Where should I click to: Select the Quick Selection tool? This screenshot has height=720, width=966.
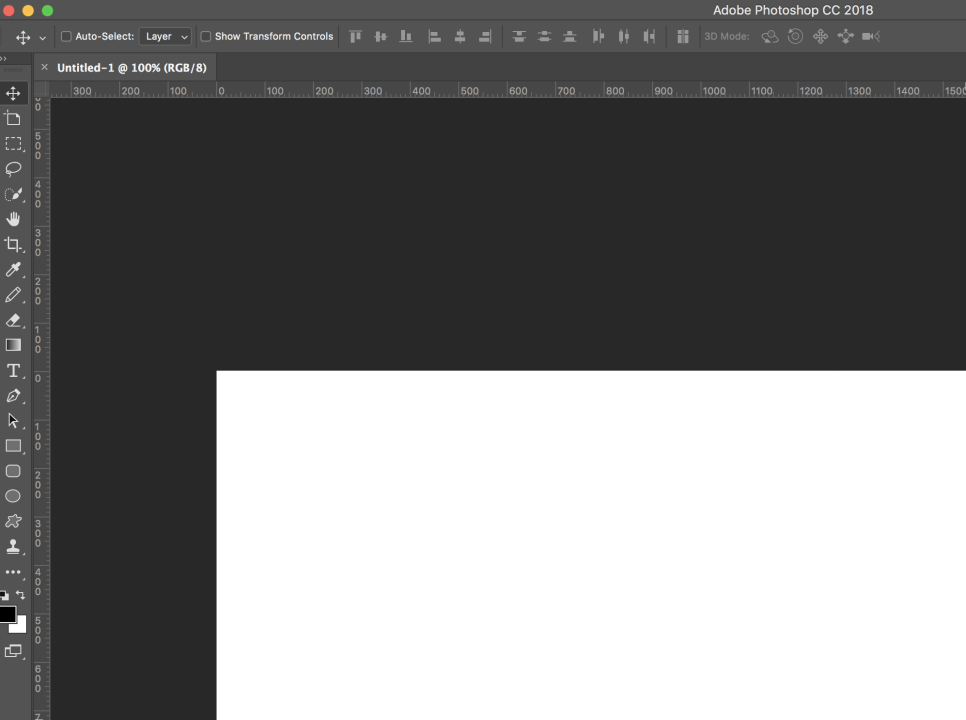[13, 194]
